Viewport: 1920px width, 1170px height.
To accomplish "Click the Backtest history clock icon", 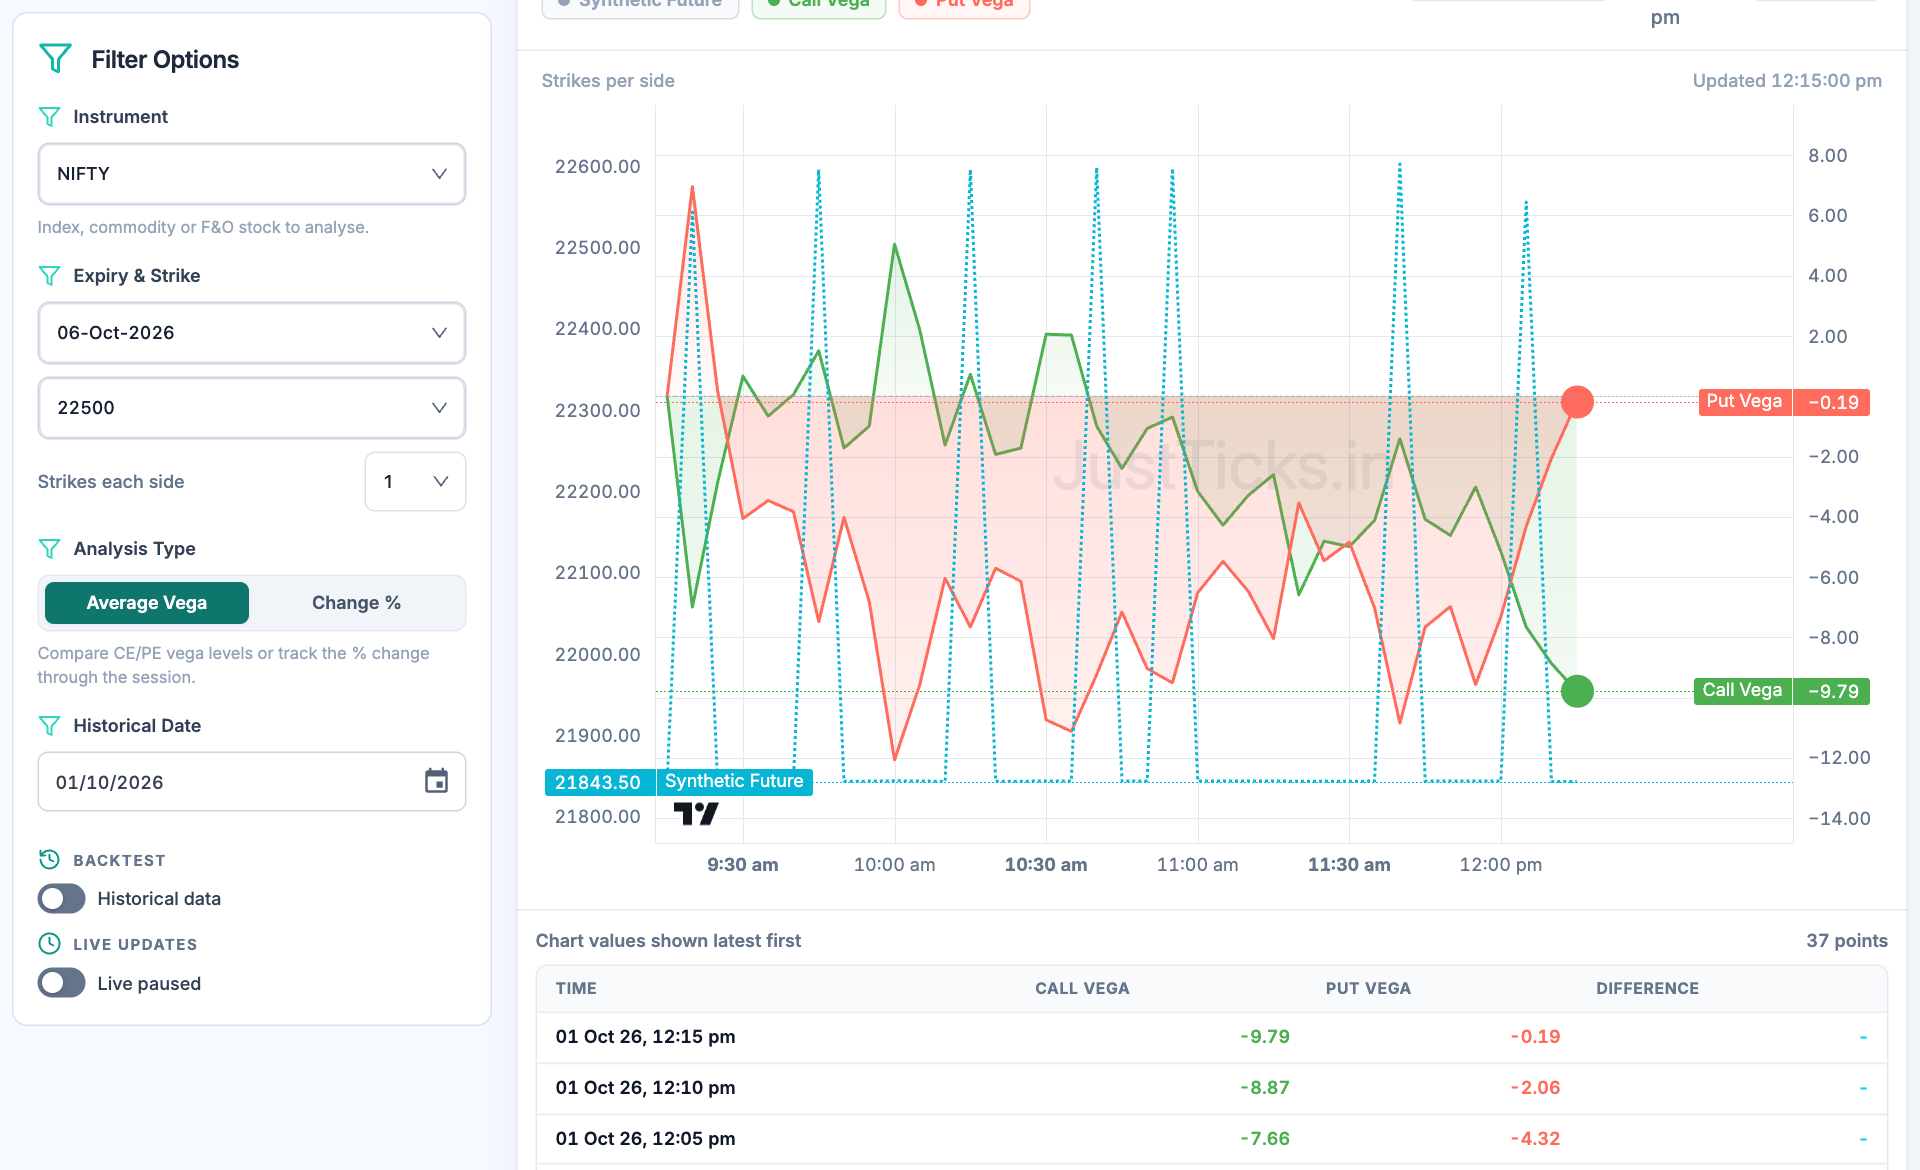I will point(49,859).
